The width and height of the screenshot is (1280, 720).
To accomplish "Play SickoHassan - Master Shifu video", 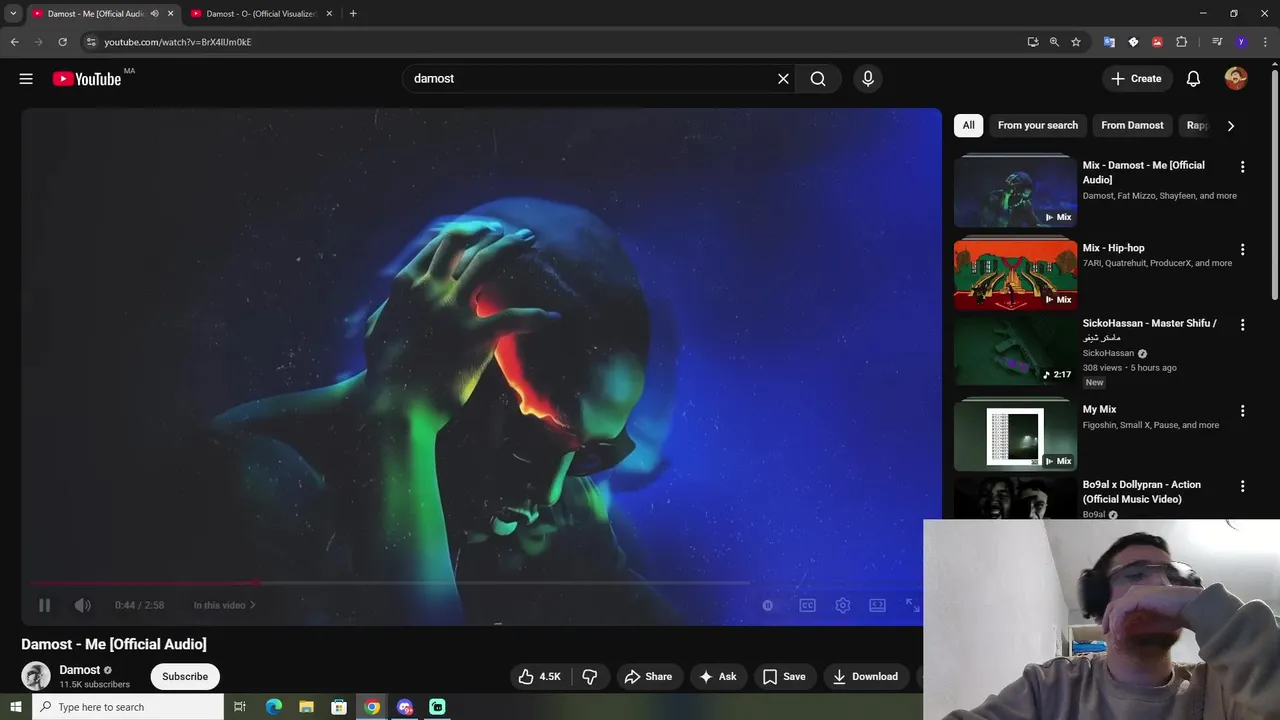I will pos(1015,351).
